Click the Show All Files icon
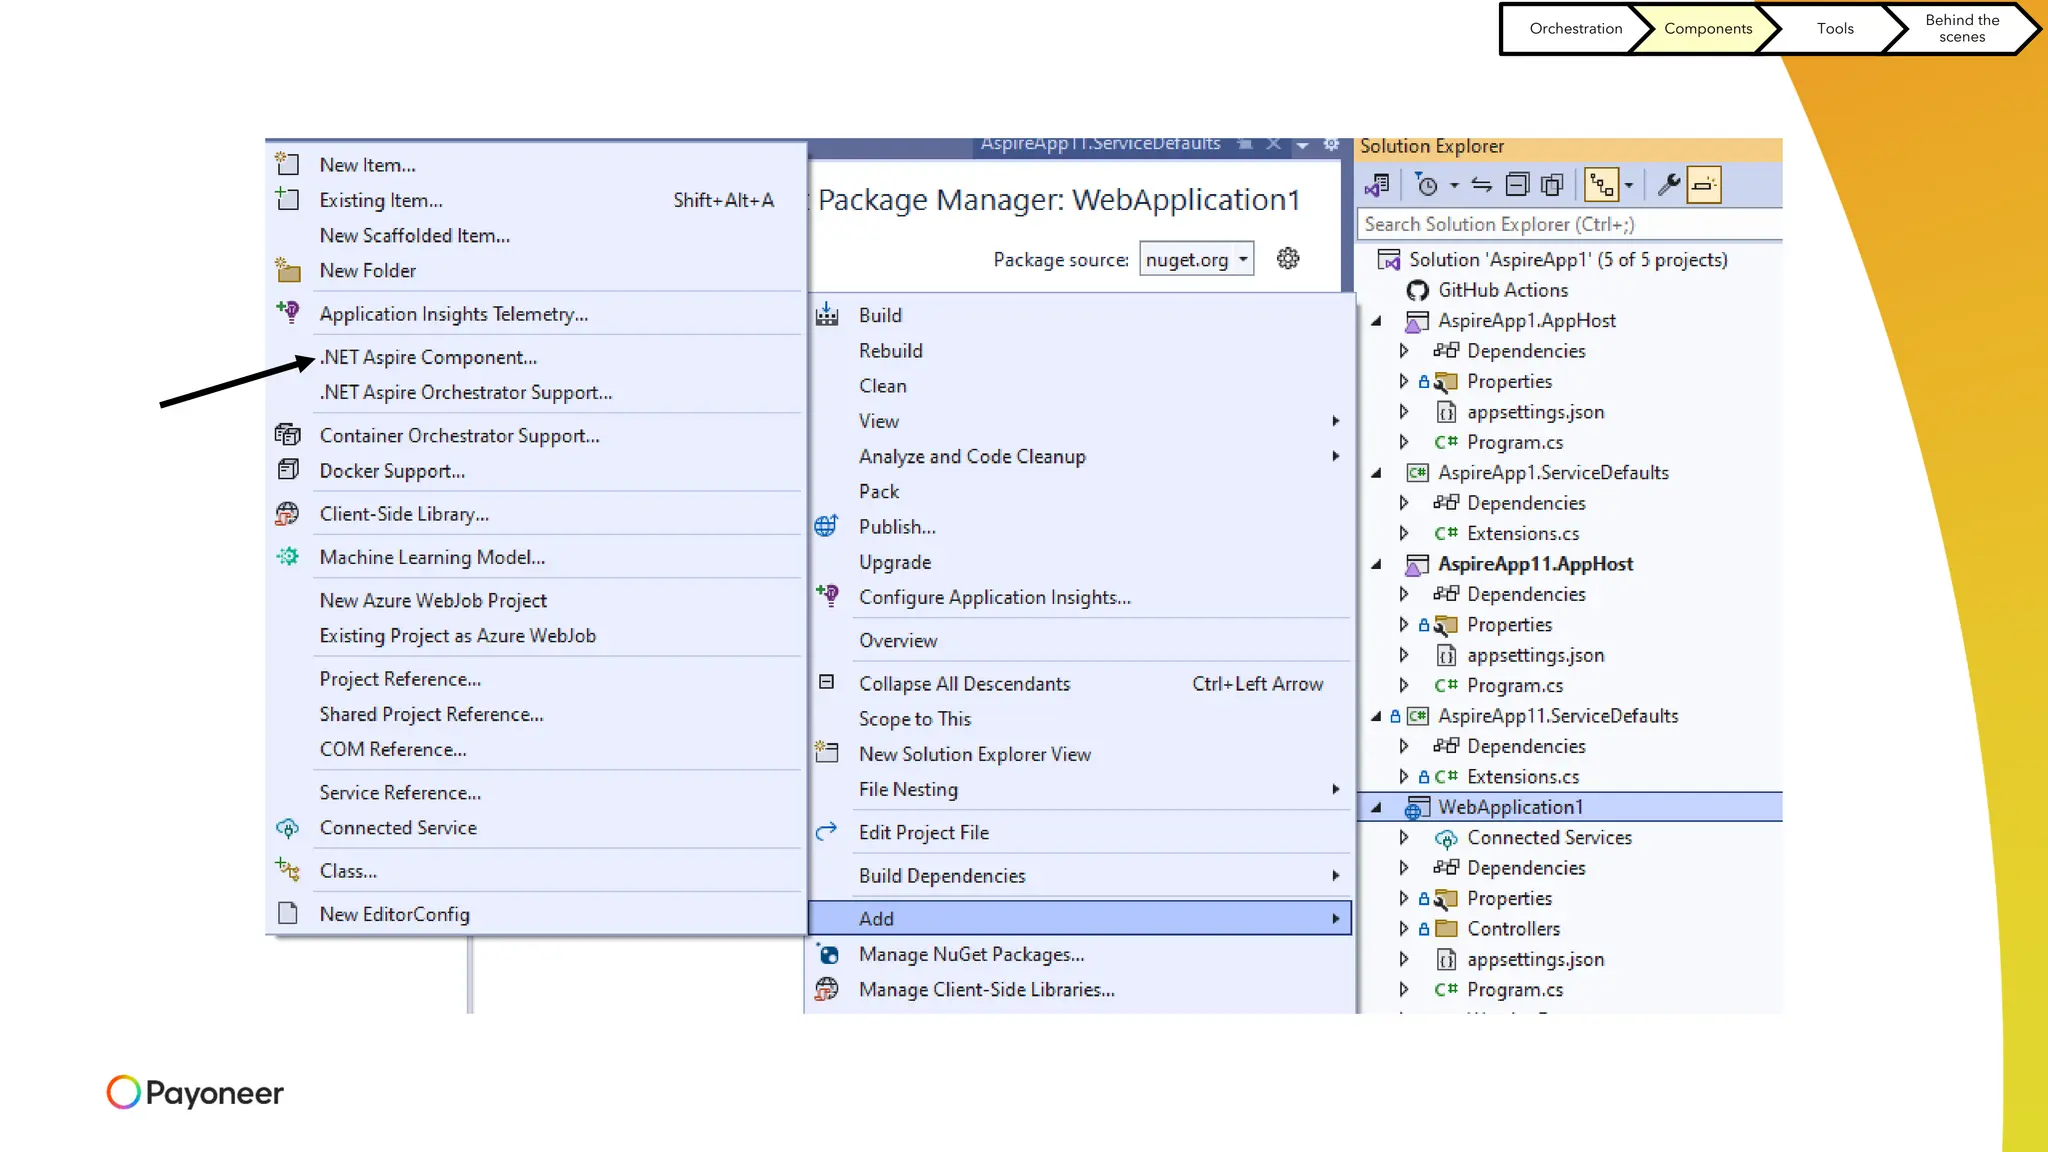 coord(1552,185)
